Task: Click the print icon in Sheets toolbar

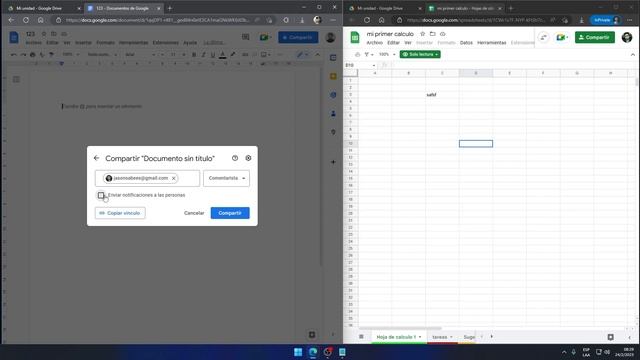Action: tap(358, 54)
